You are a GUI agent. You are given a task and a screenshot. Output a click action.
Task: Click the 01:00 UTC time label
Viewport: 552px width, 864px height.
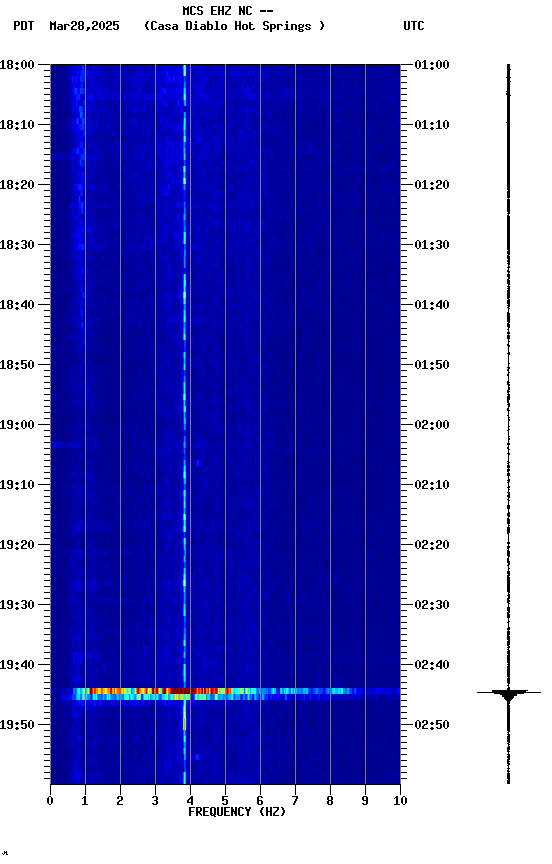432,65
